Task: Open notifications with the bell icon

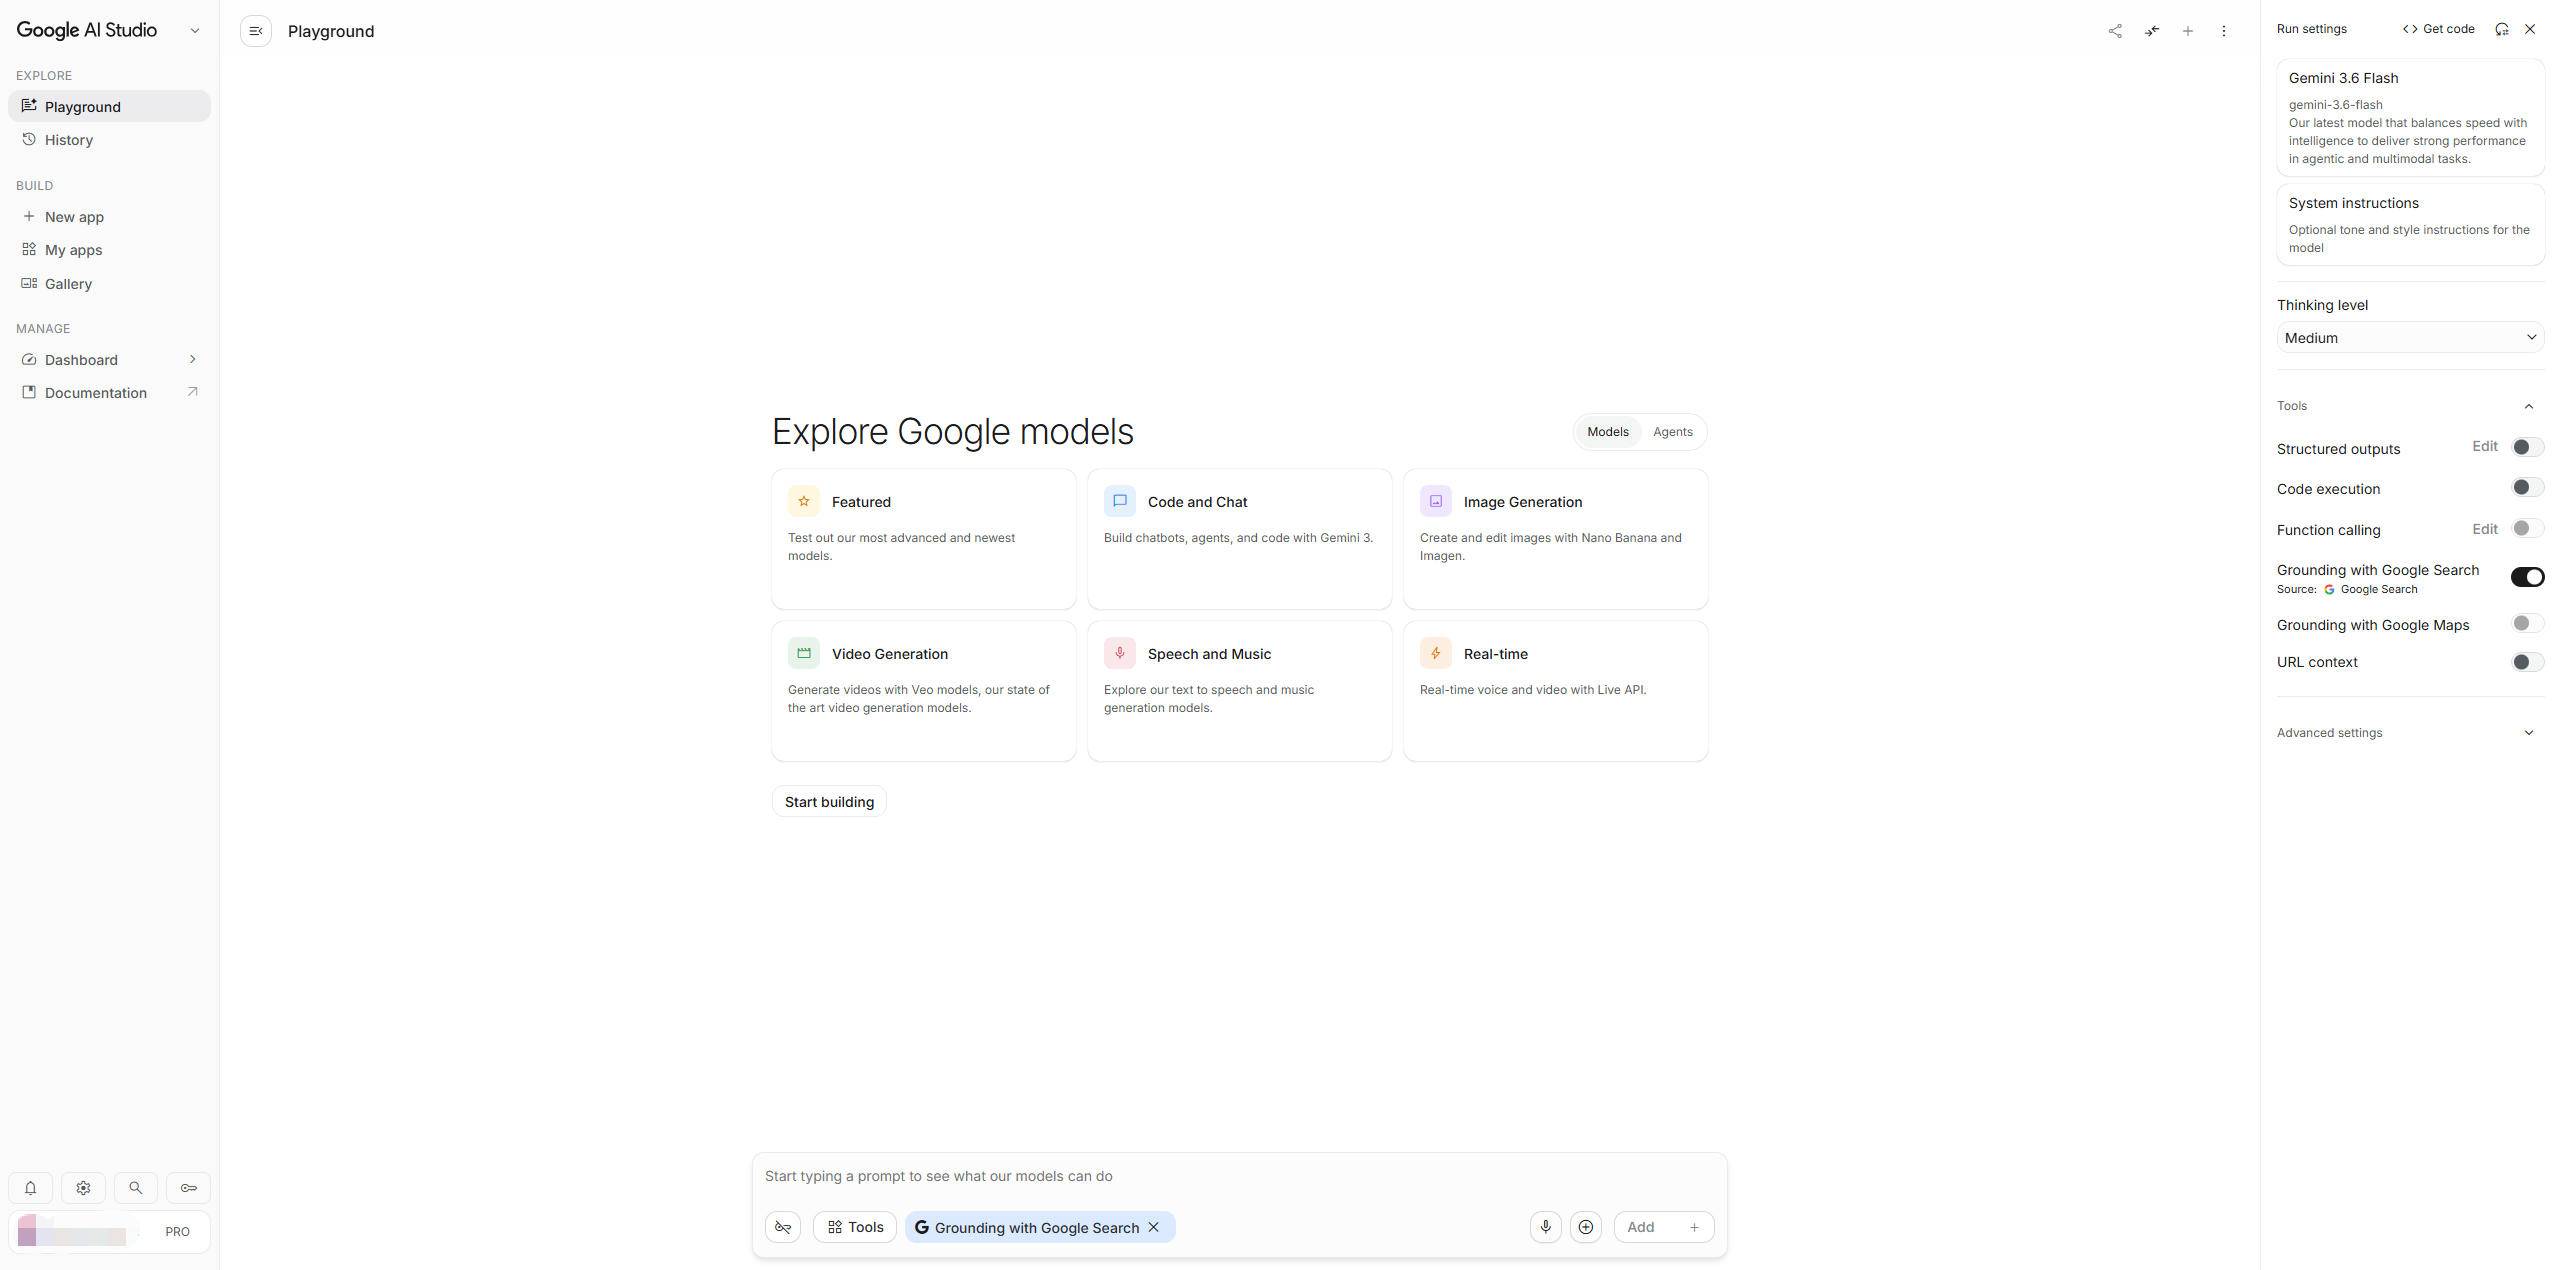Action: tap(30, 1188)
